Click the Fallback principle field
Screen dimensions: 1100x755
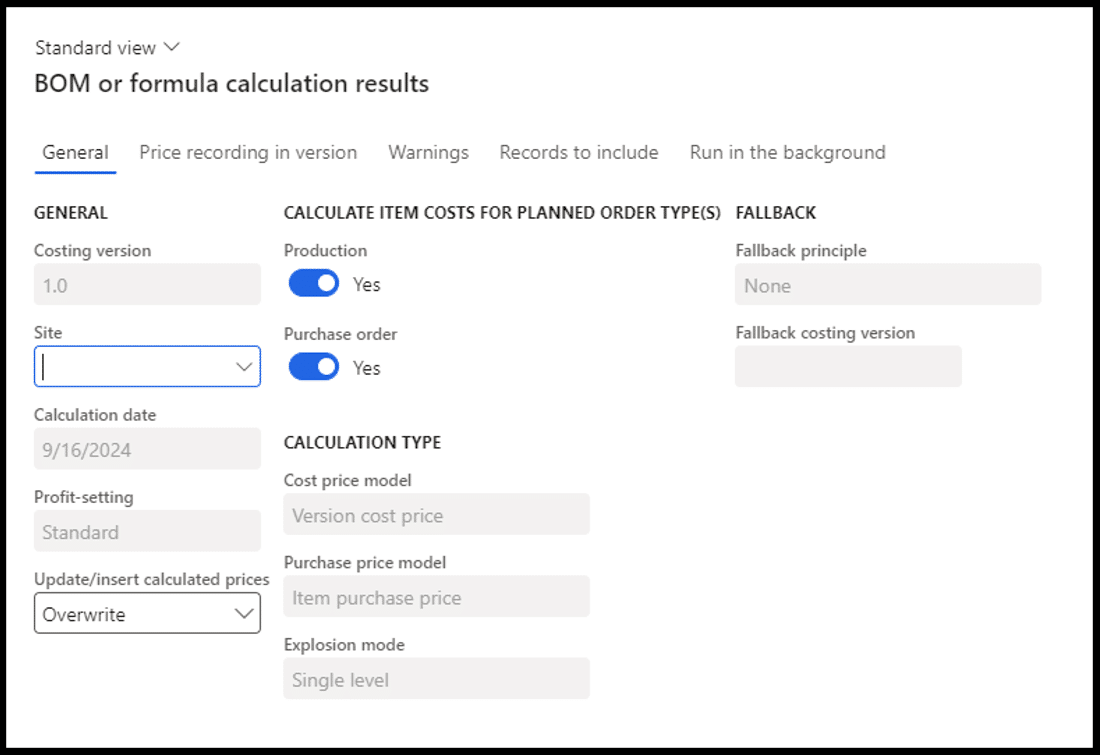point(887,285)
